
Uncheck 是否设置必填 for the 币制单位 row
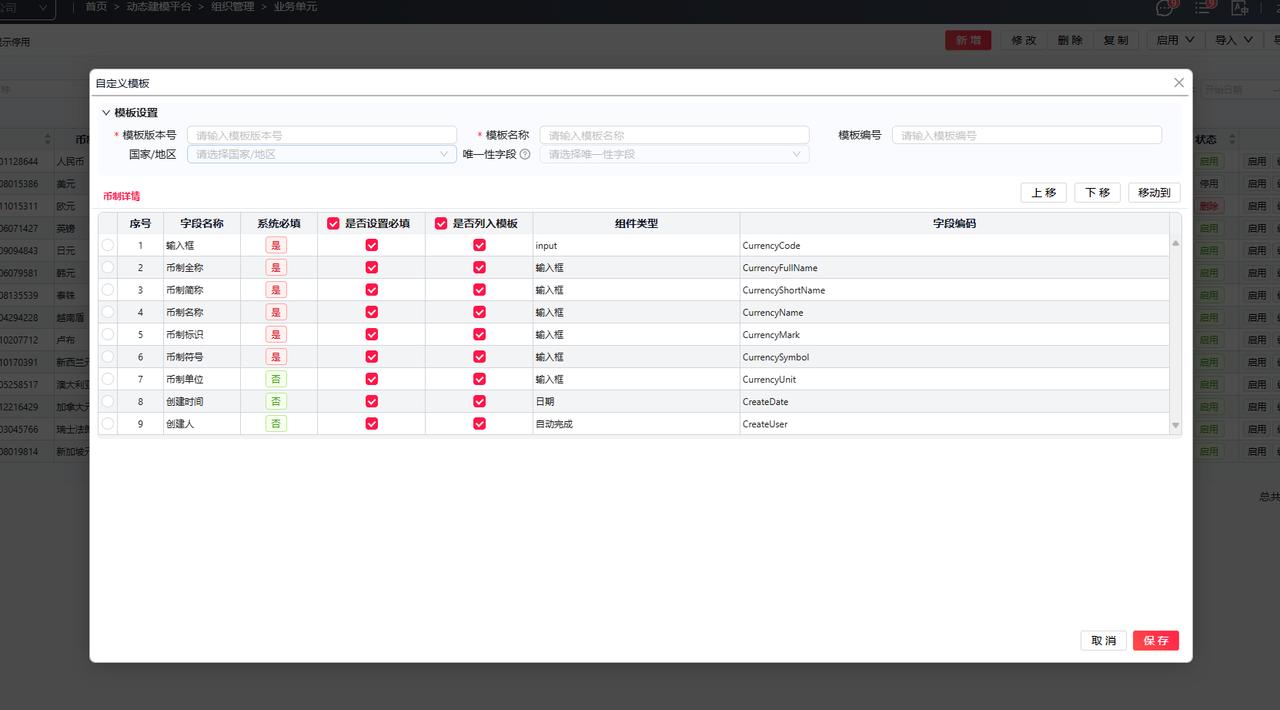click(x=372, y=379)
